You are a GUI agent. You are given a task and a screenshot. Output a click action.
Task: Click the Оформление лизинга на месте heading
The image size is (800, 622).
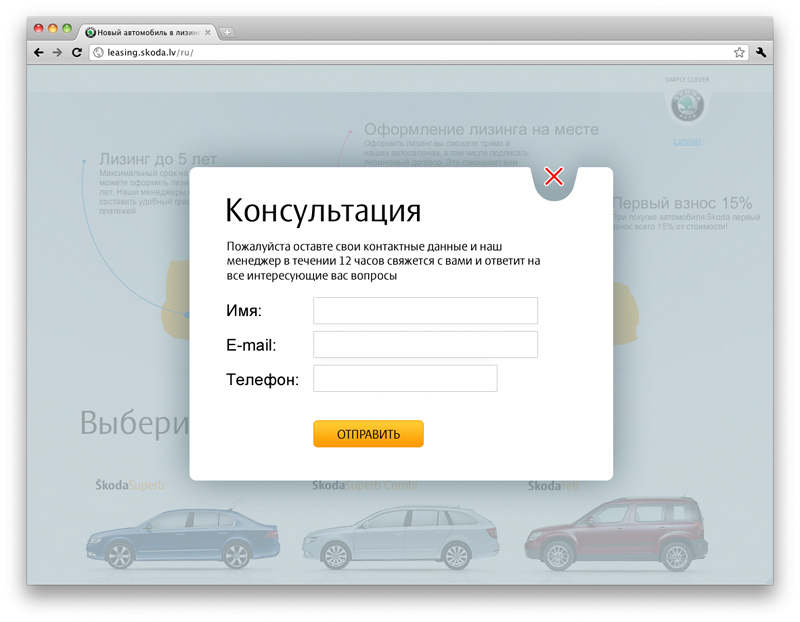(481, 129)
